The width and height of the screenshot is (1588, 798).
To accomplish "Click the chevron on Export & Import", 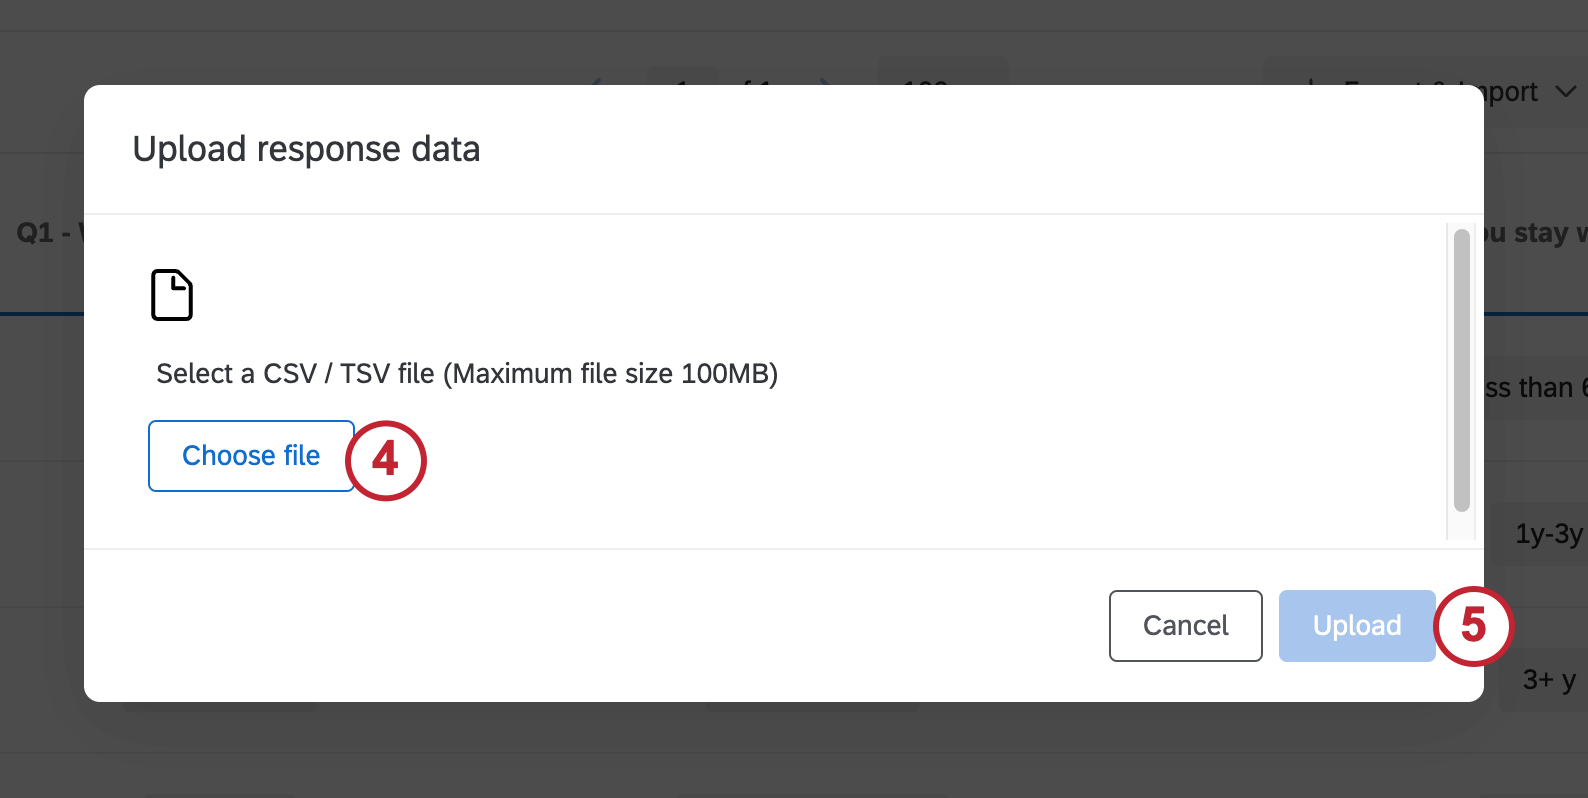I will point(1565,91).
